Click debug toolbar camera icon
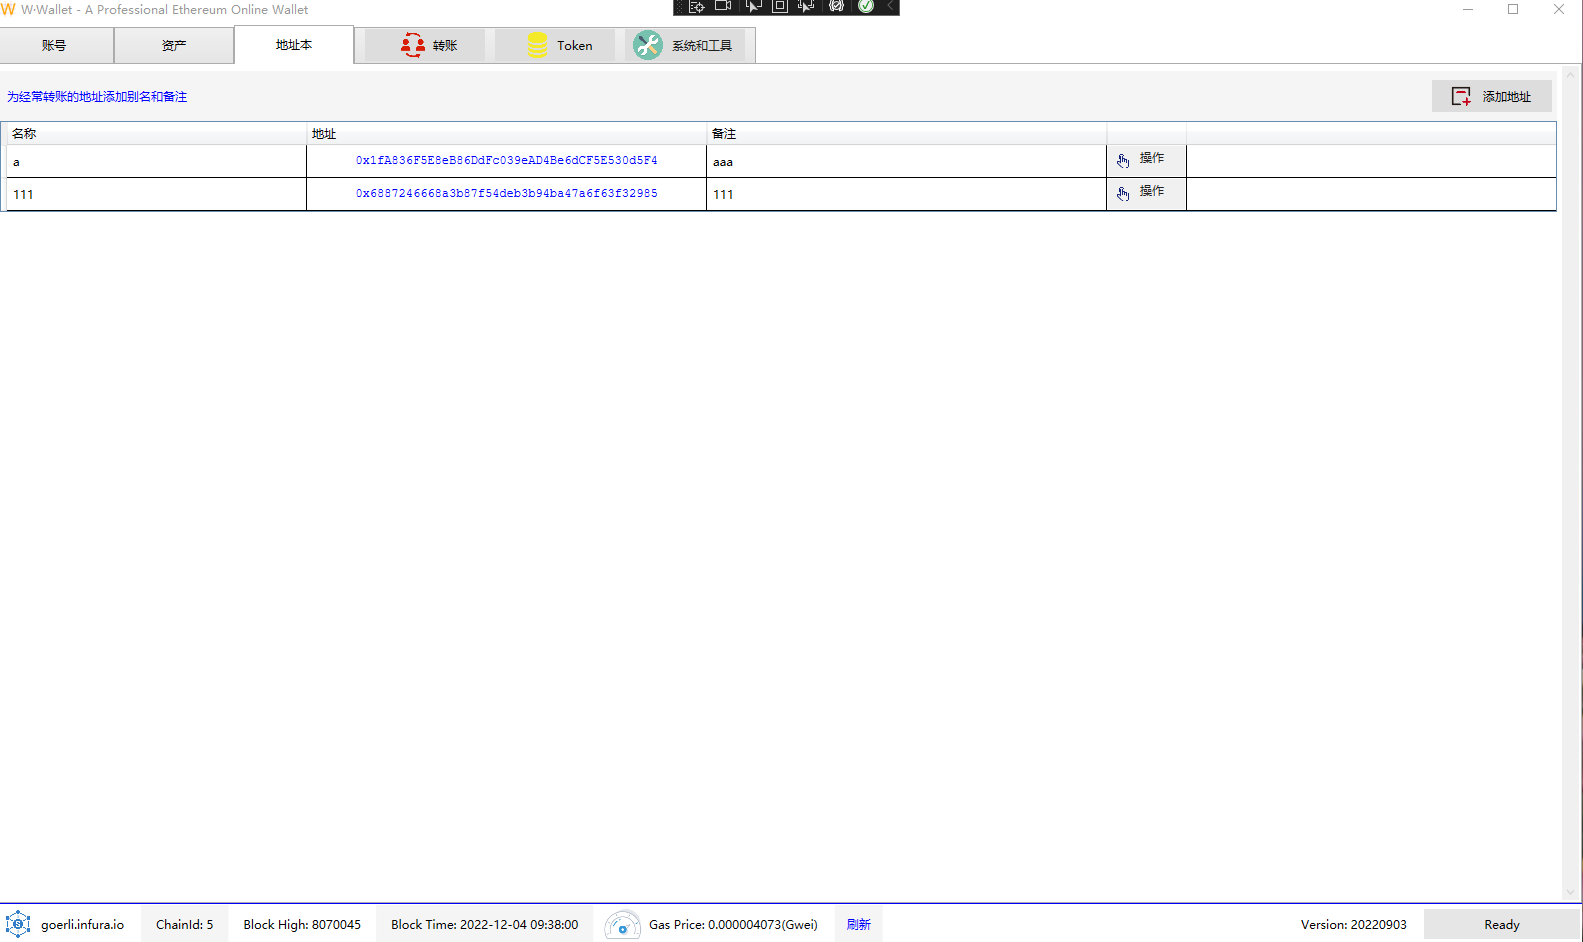The height and width of the screenshot is (942, 1583). point(723,7)
